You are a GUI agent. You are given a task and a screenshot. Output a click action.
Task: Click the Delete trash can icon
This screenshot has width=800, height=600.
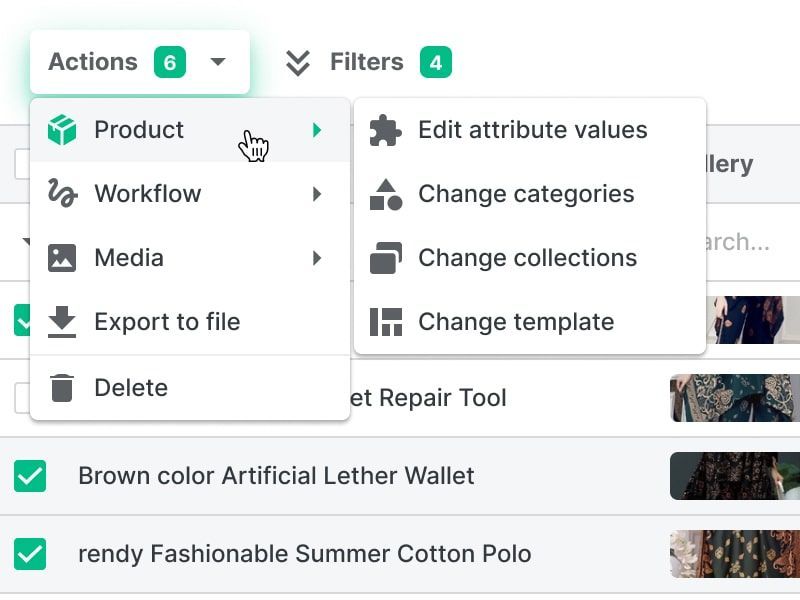(x=62, y=388)
